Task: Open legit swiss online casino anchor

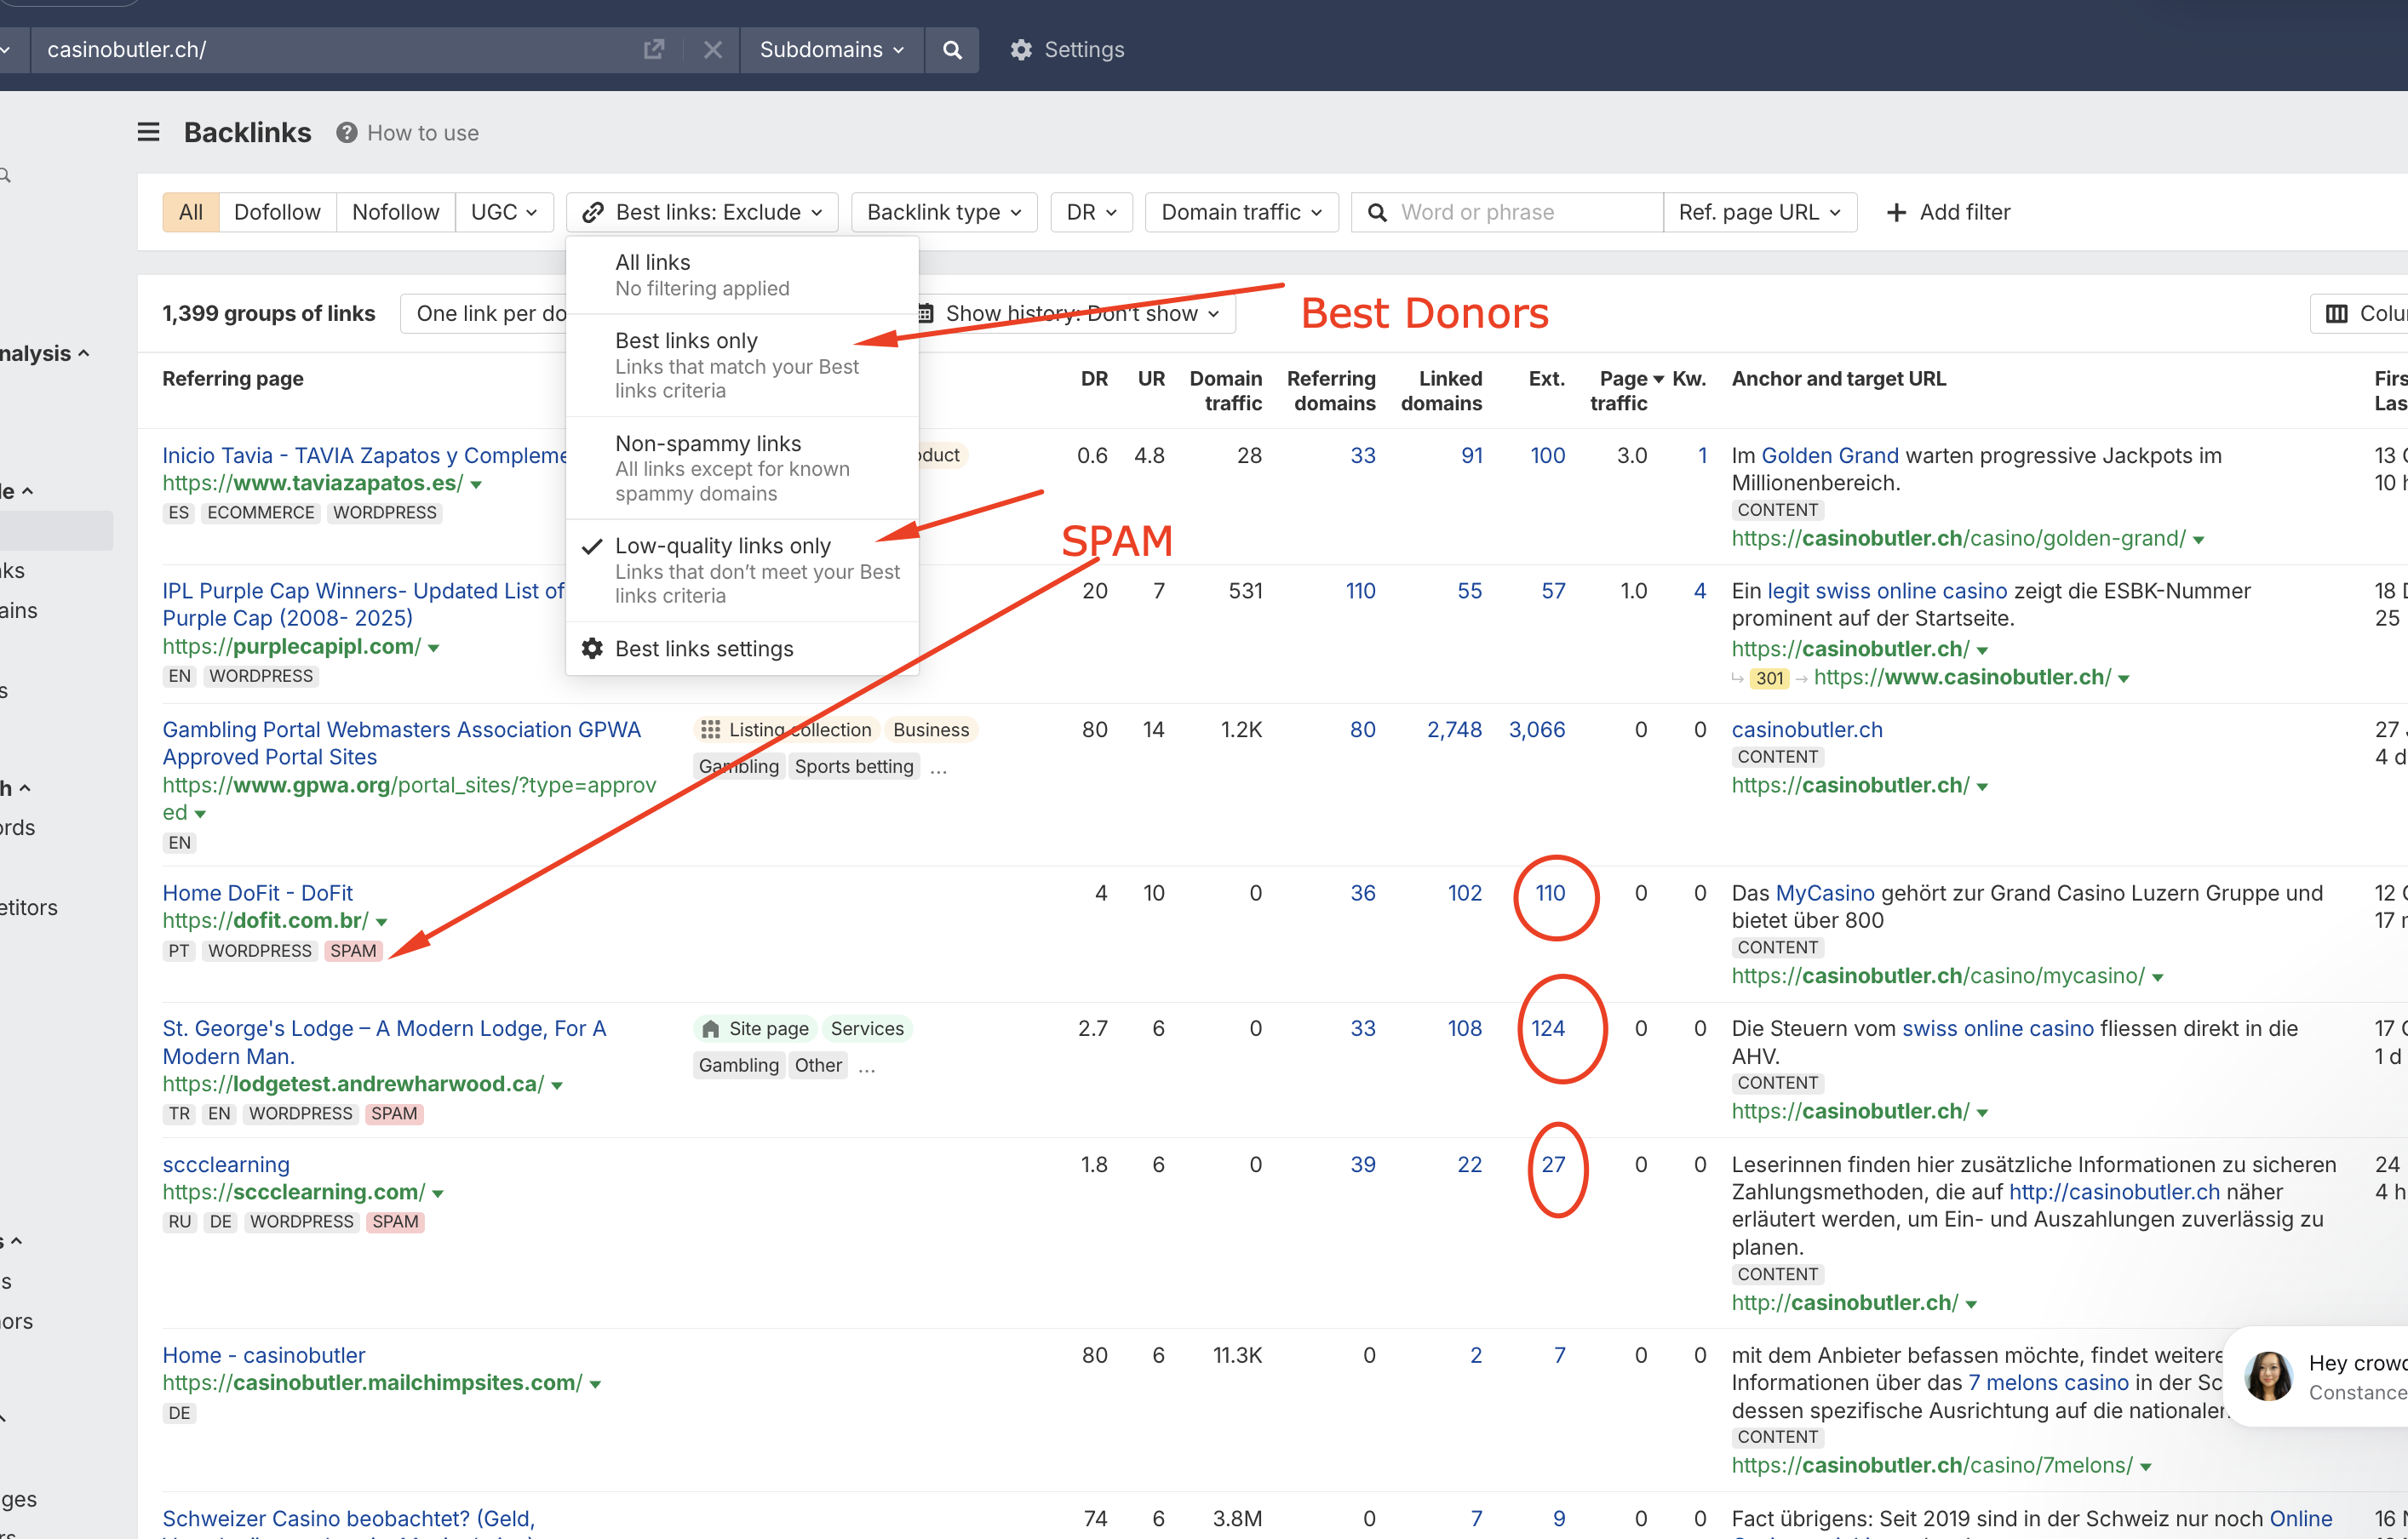Action: pyautogui.click(x=1887, y=591)
